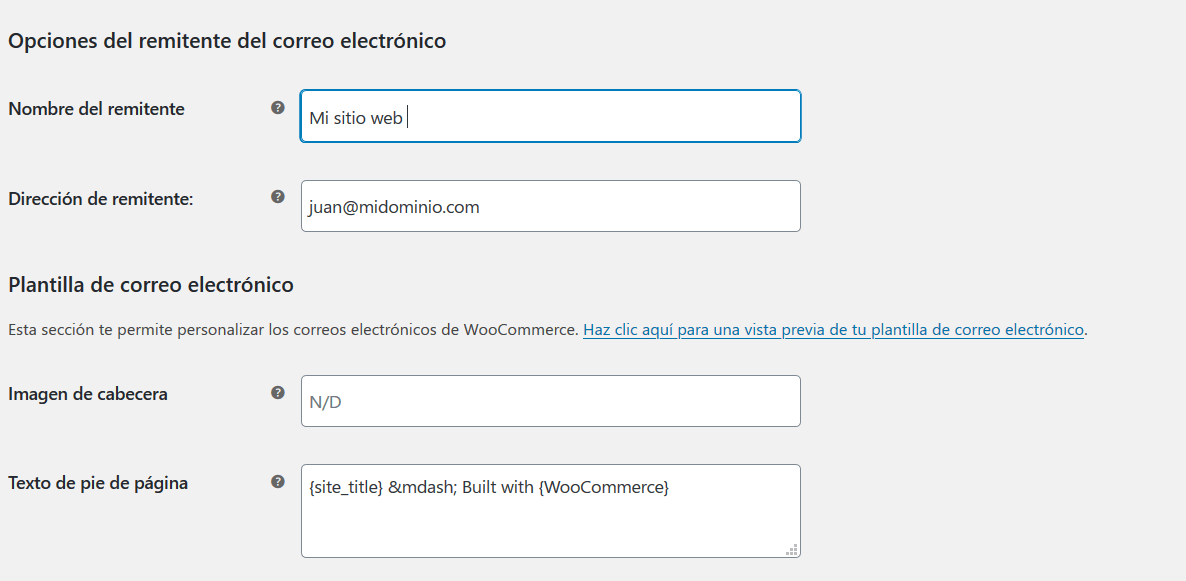Click the Dirección de remitente email field
Viewport: 1186px width, 581px height.
pyautogui.click(x=551, y=206)
